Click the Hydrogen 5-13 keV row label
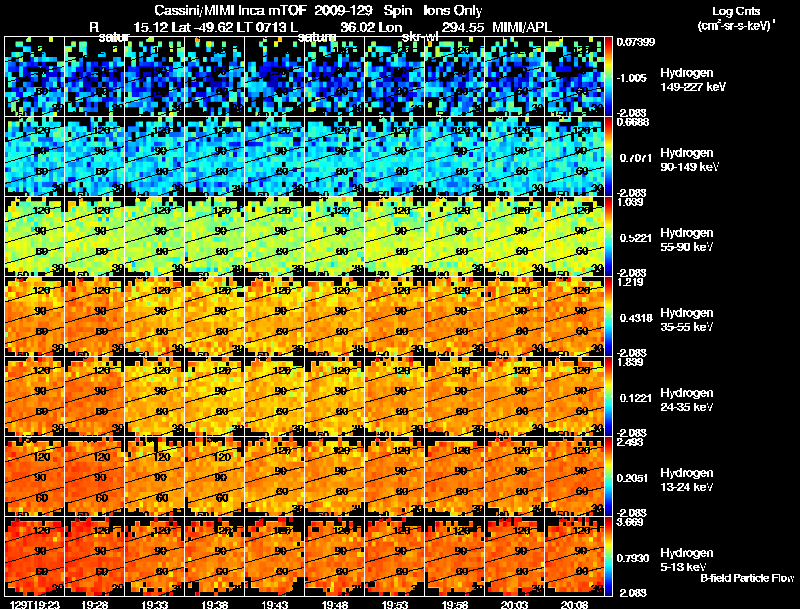Viewport: 800px width, 609px height. (687, 560)
